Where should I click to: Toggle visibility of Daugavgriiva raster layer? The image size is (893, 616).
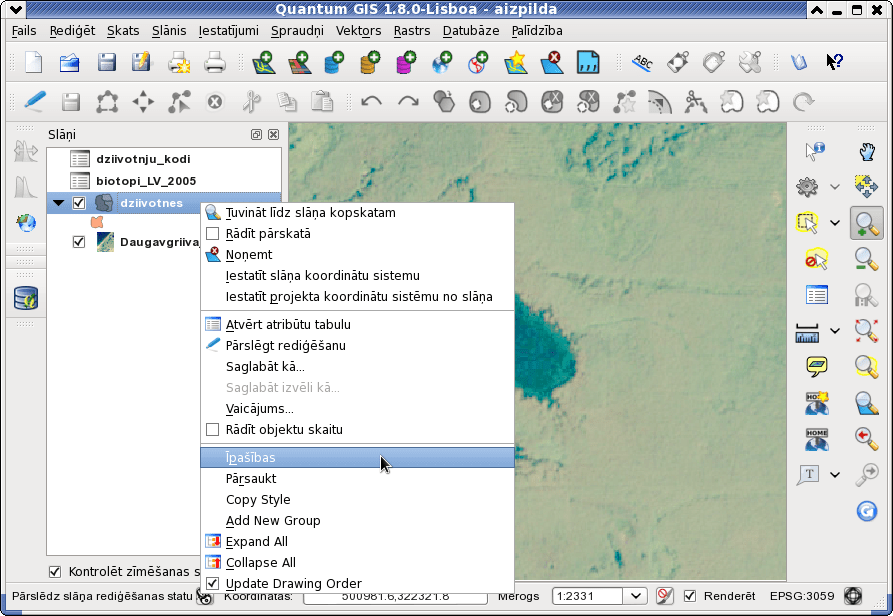(x=79, y=242)
